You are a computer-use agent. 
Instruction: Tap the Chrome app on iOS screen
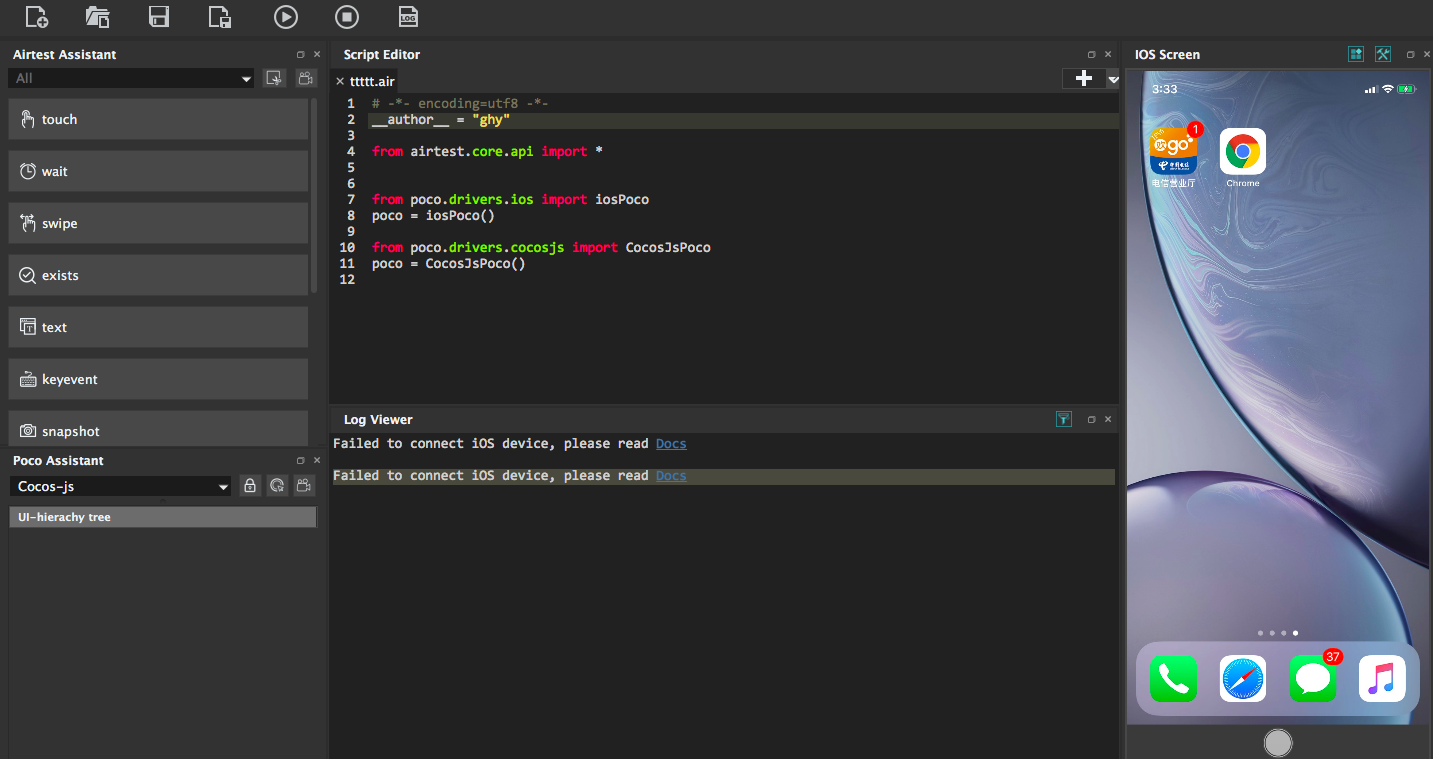click(1243, 152)
